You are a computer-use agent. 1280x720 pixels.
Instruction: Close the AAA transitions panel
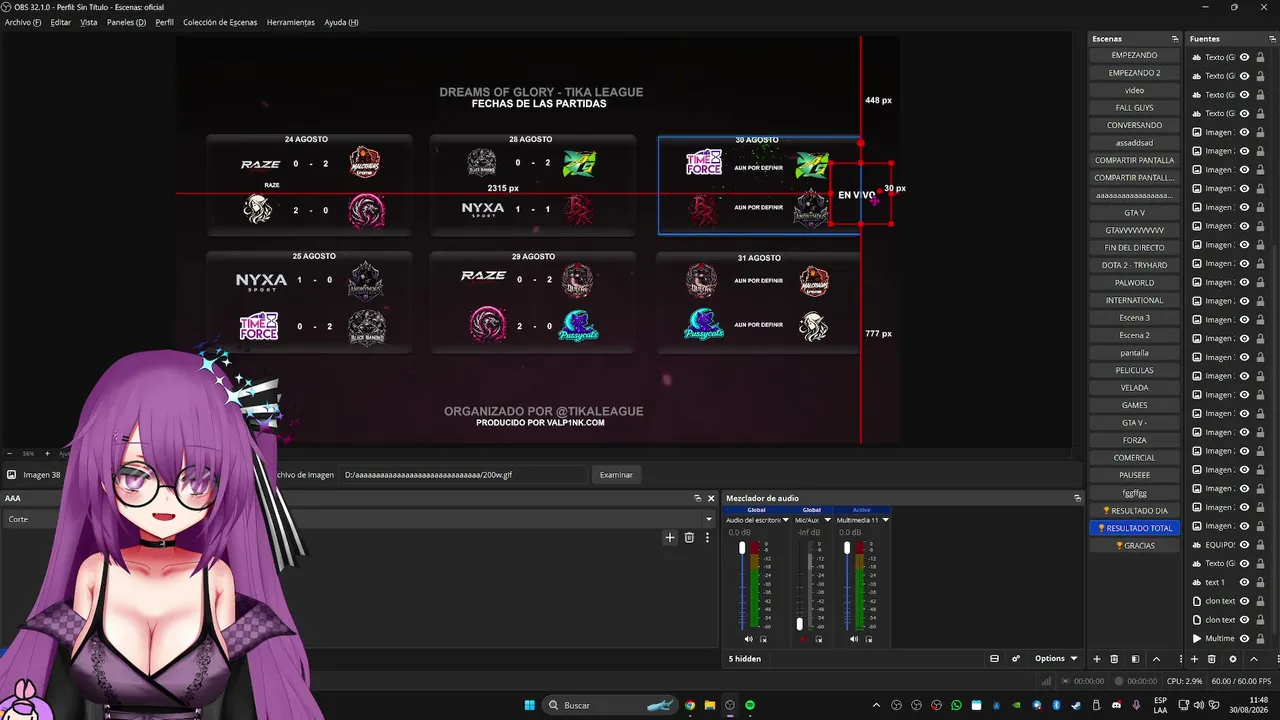tap(711, 498)
